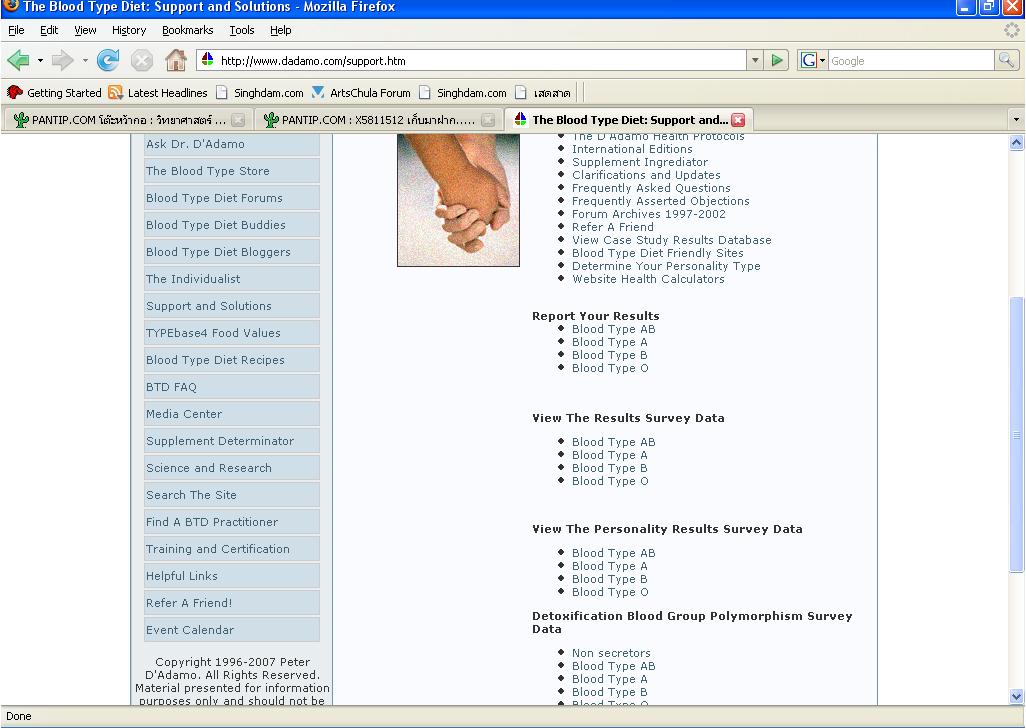The height and width of the screenshot is (728, 1026).
Task: Open the search engine selector dropdown
Action: [823, 61]
